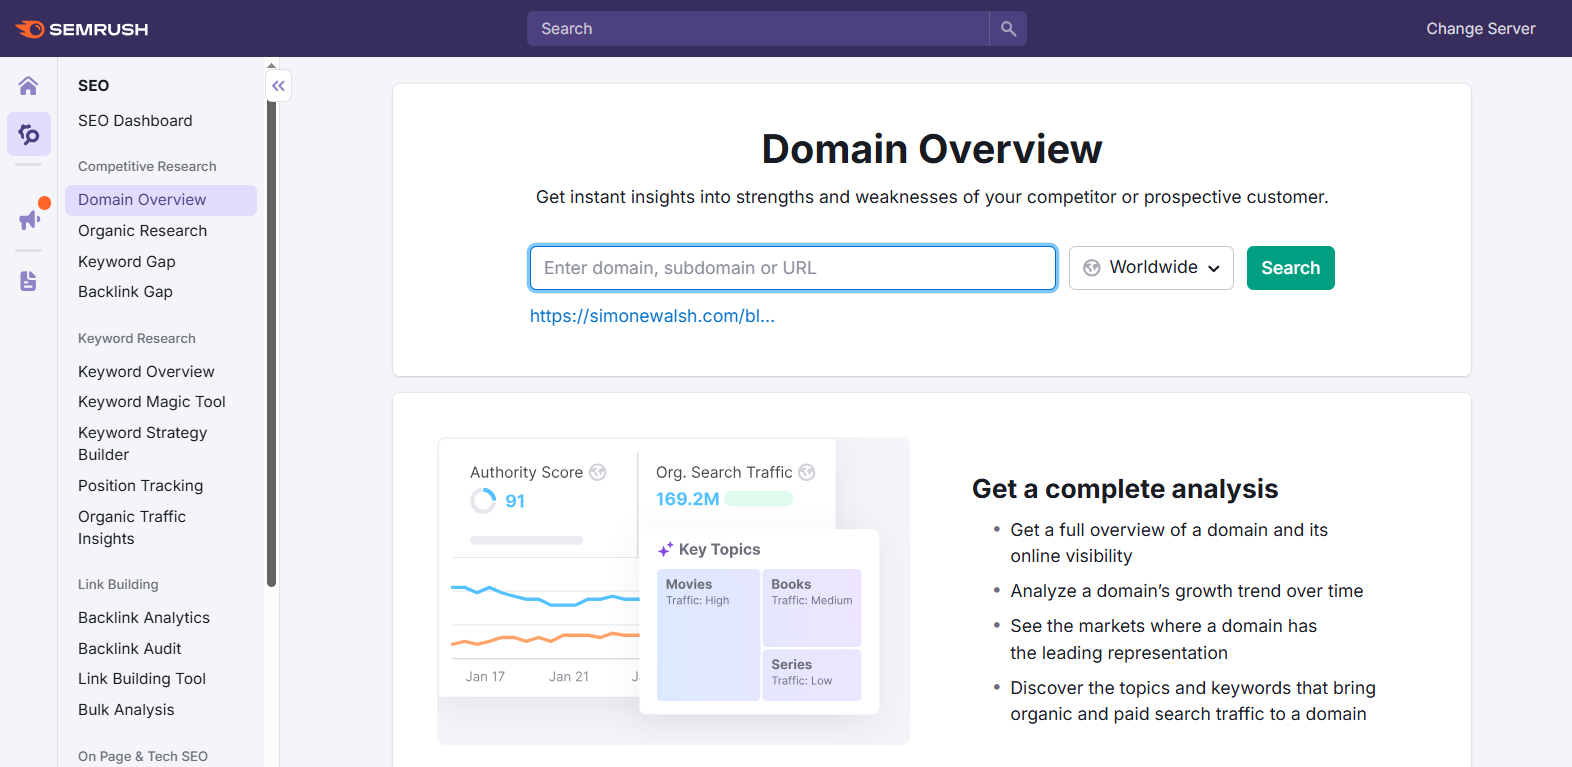This screenshot has height=767, width=1572.
Task: Click Change Server in the header
Action: pyautogui.click(x=1480, y=29)
